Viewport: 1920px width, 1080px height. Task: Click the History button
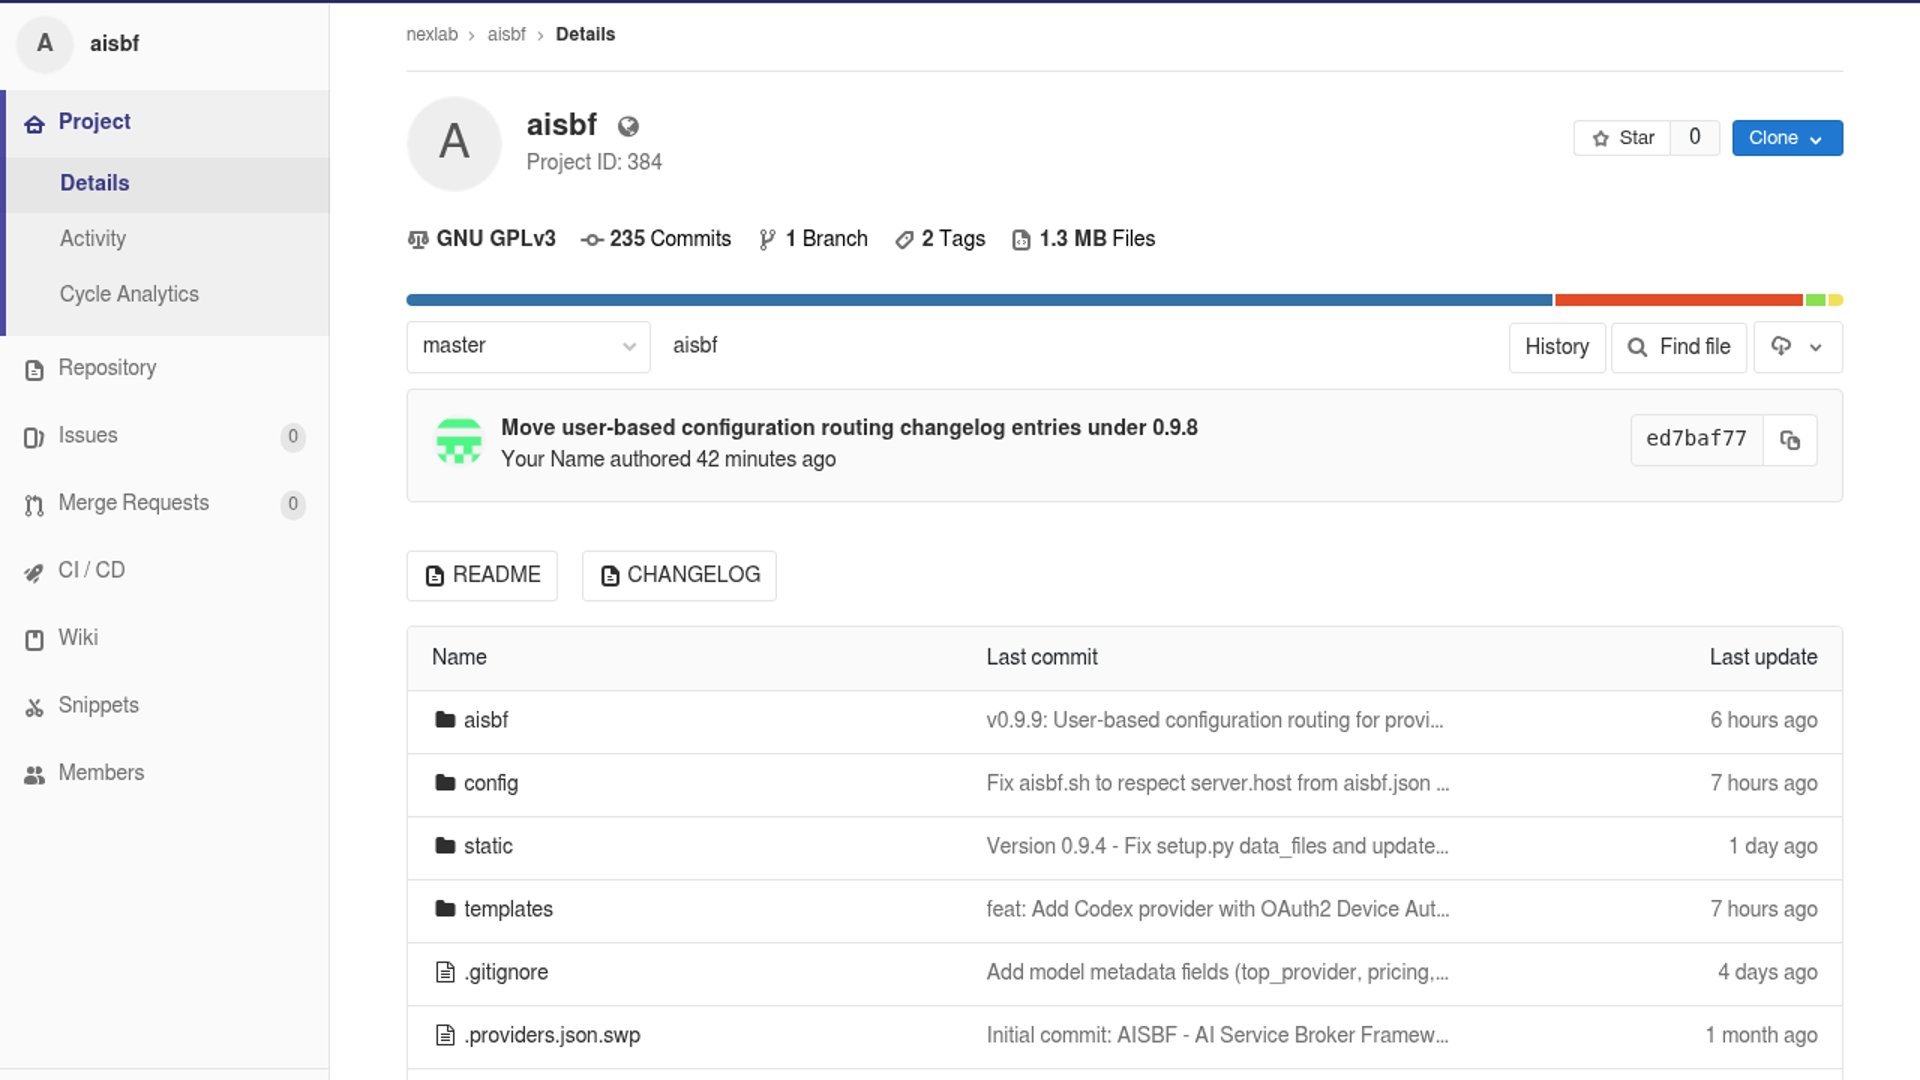tap(1556, 347)
